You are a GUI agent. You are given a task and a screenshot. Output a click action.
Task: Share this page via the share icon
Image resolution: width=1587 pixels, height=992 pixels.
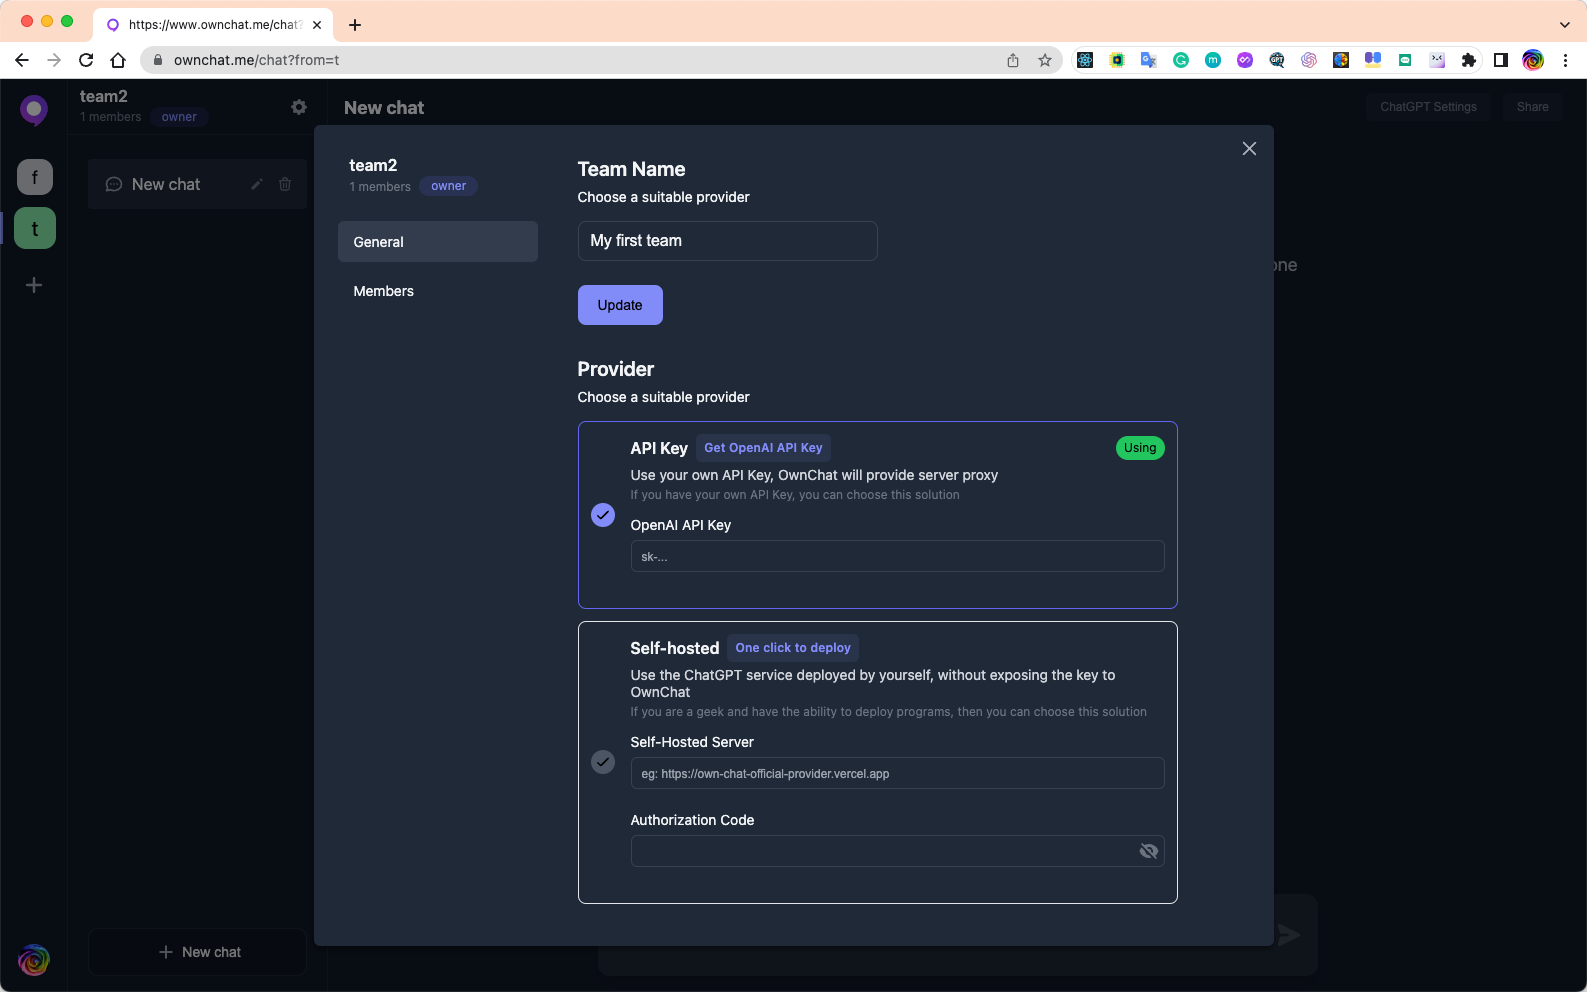1013,60
